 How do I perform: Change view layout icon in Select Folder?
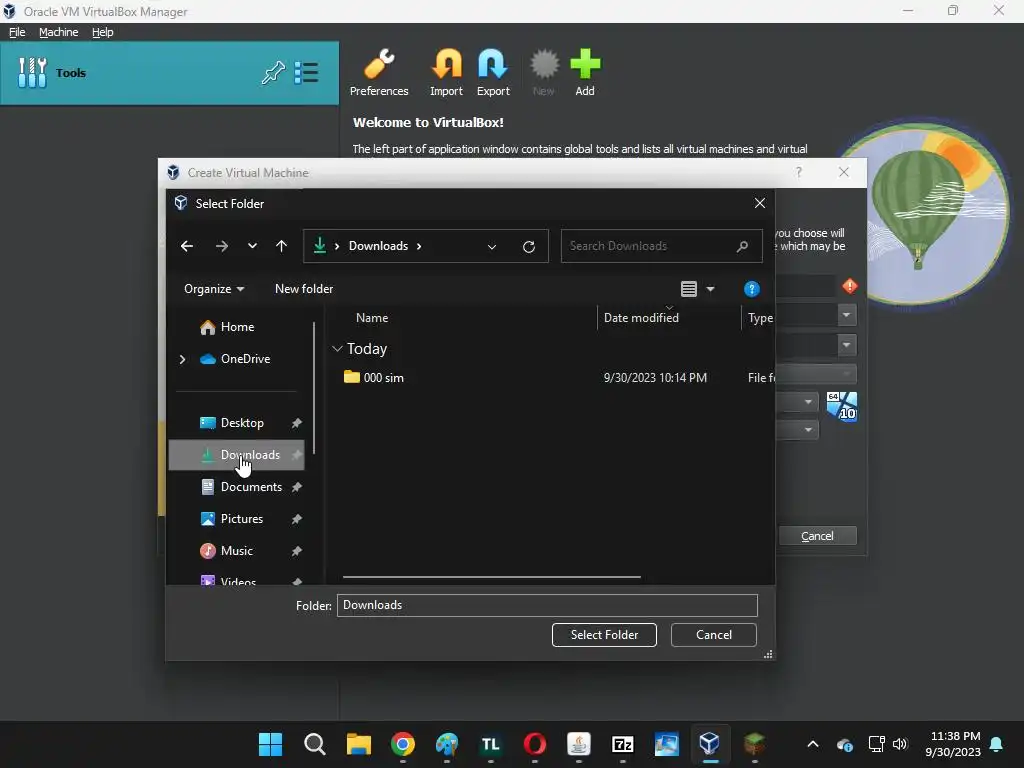688,289
